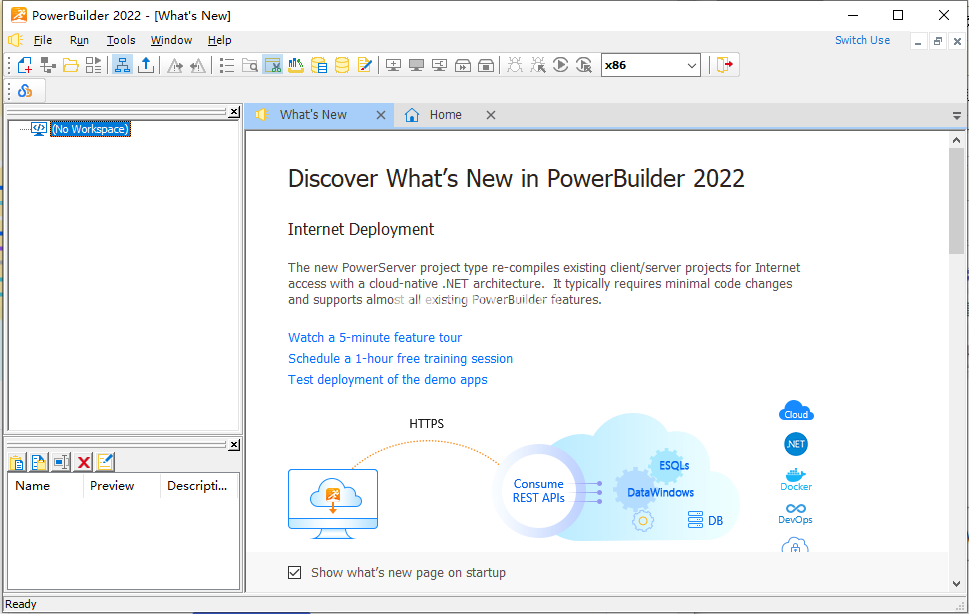Open the Run menu
The width and height of the screenshot is (969, 614).
pos(79,40)
